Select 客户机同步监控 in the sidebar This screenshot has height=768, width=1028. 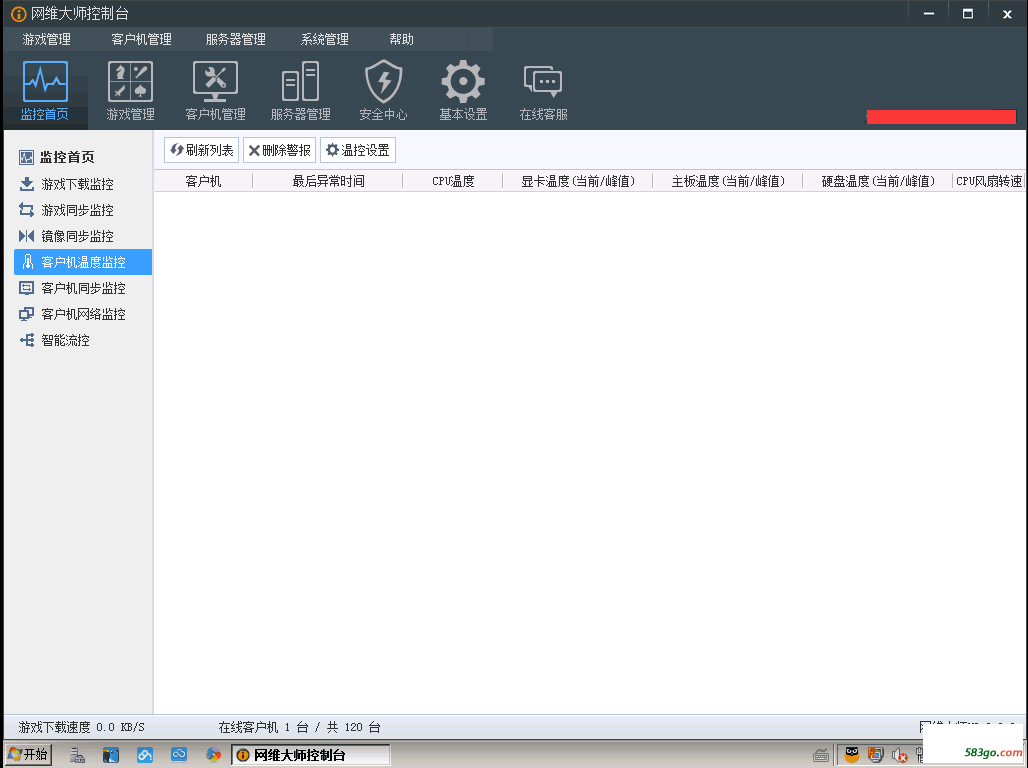73,289
